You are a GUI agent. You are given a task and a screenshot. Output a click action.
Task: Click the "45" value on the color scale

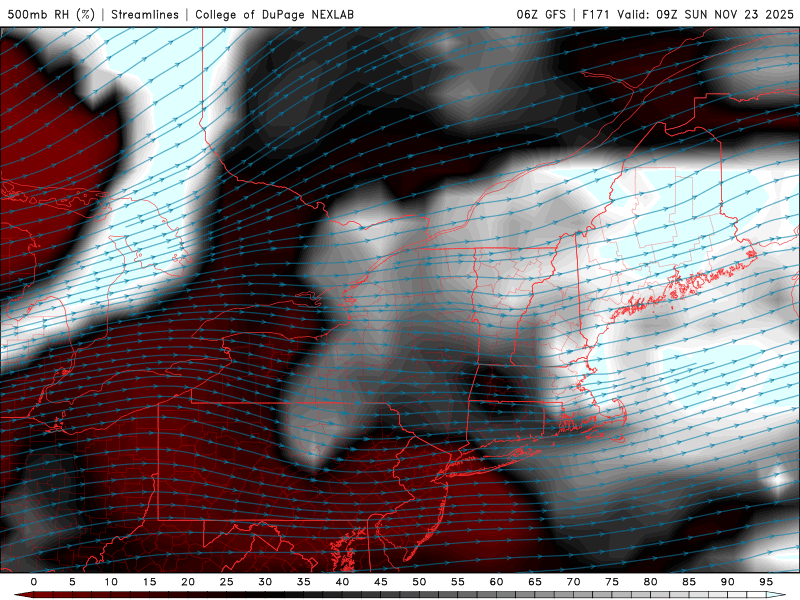click(x=381, y=582)
